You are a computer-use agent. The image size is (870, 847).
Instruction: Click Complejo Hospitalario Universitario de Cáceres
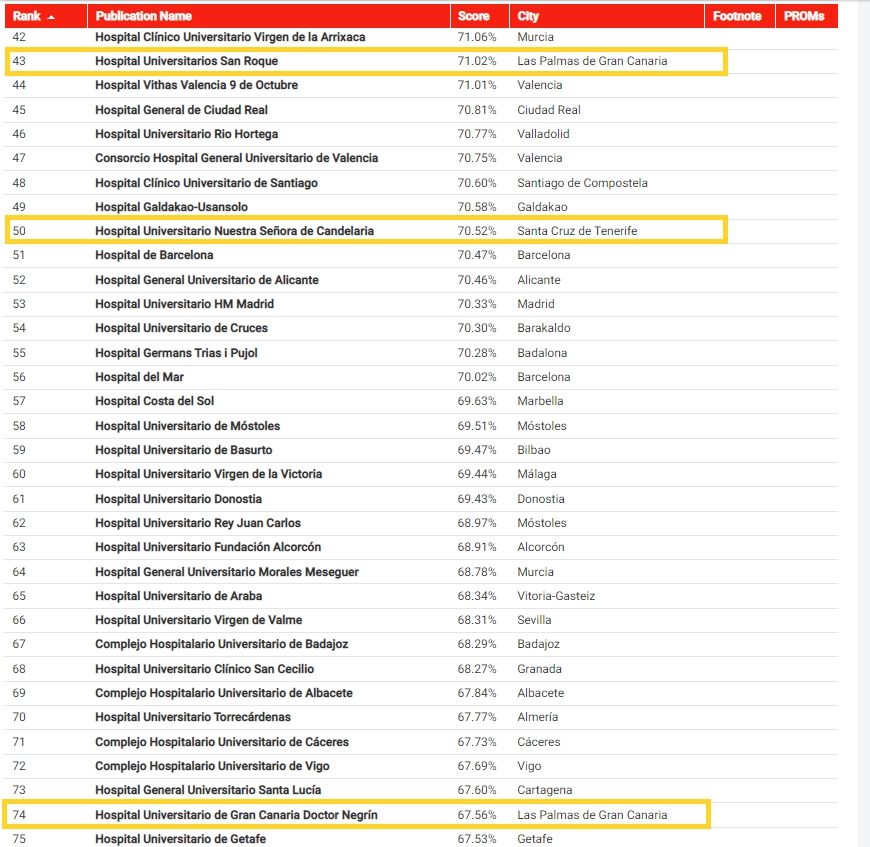pyautogui.click(x=222, y=742)
